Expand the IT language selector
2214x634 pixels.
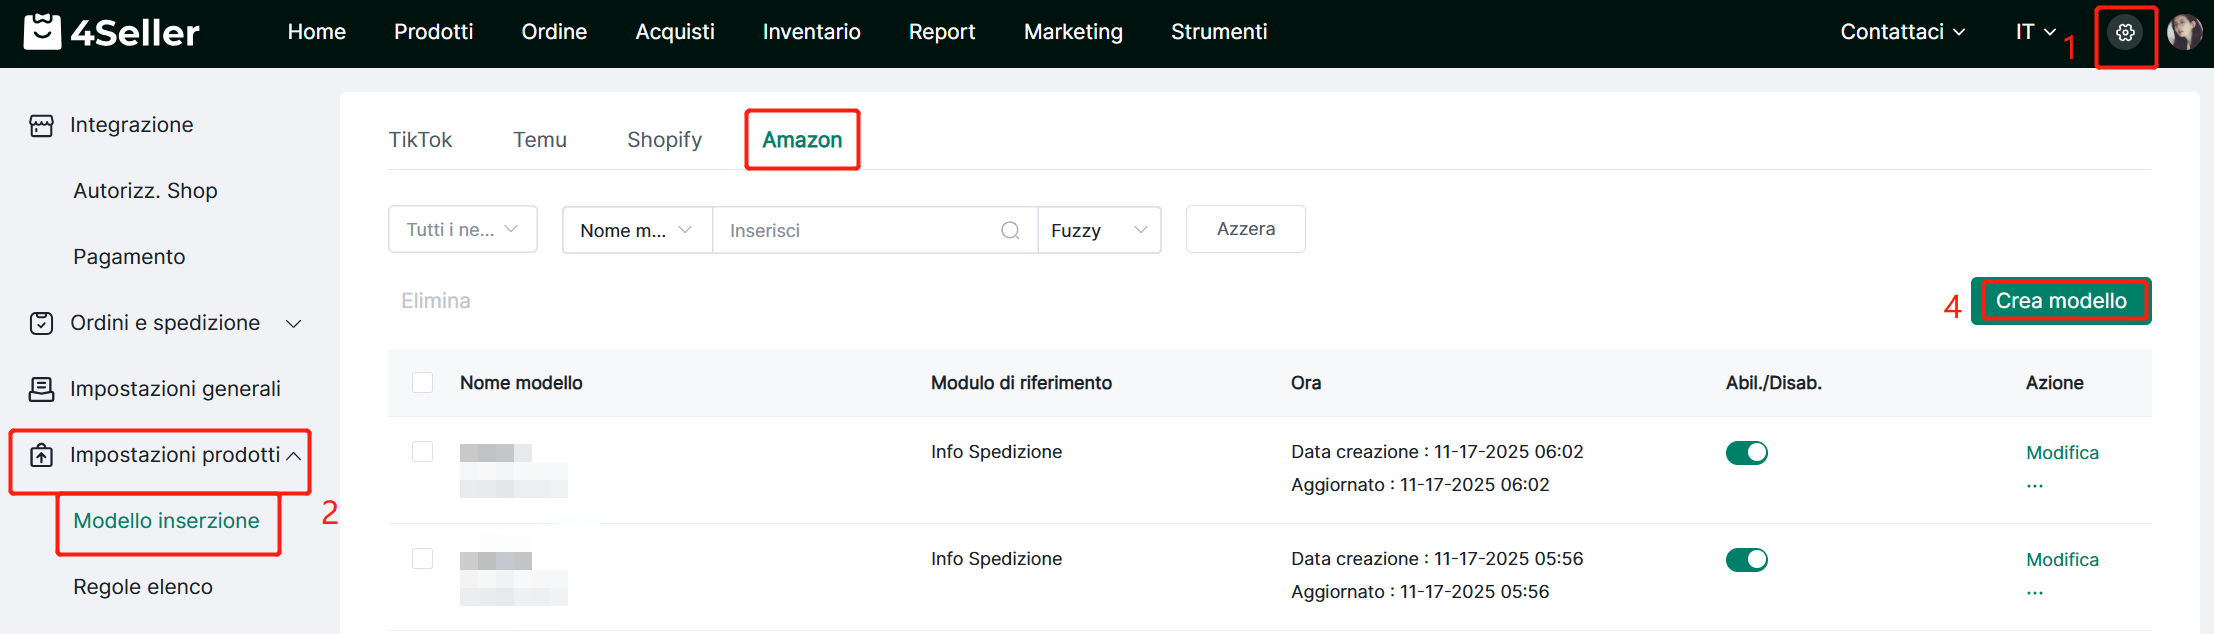[x=2035, y=32]
